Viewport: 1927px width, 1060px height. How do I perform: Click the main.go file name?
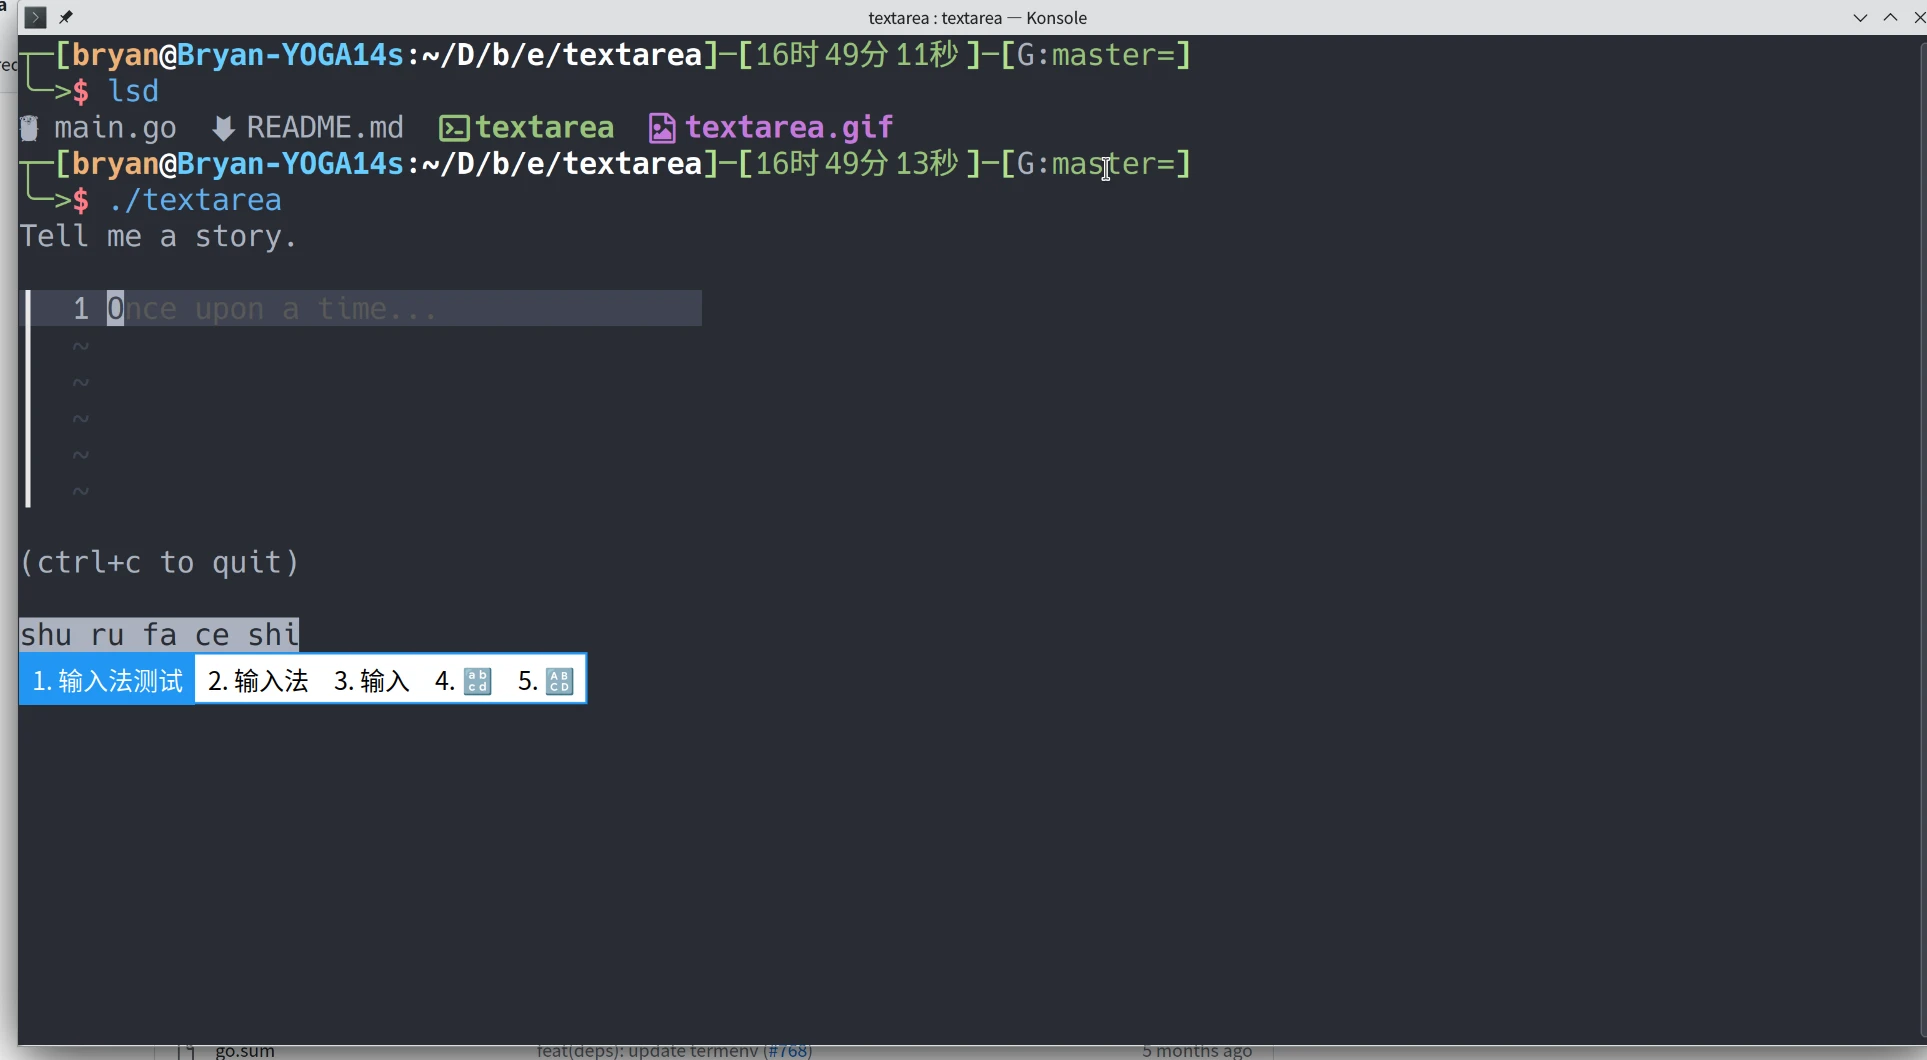point(115,128)
